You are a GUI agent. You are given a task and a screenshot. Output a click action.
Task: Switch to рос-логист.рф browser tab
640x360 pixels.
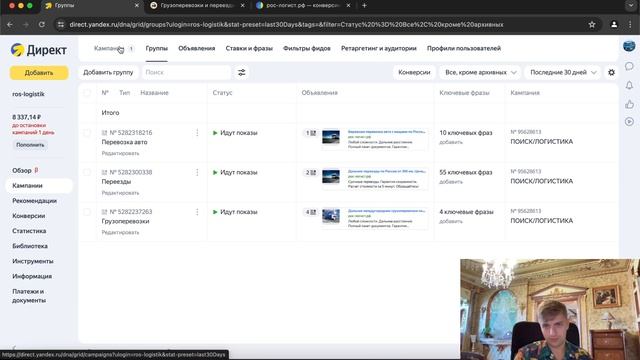click(x=303, y=6)
